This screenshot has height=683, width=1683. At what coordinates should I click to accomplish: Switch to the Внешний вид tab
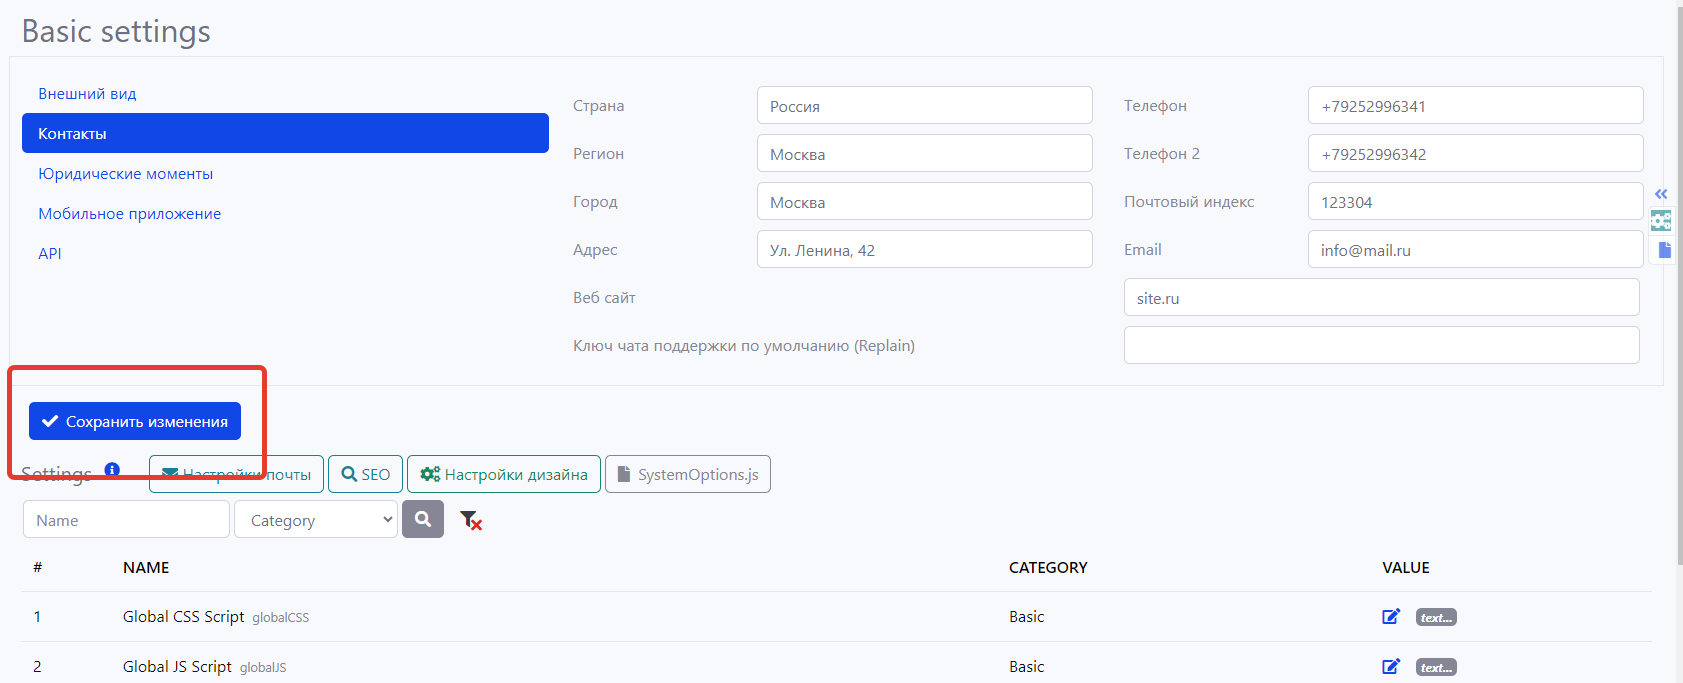(87, 94)
